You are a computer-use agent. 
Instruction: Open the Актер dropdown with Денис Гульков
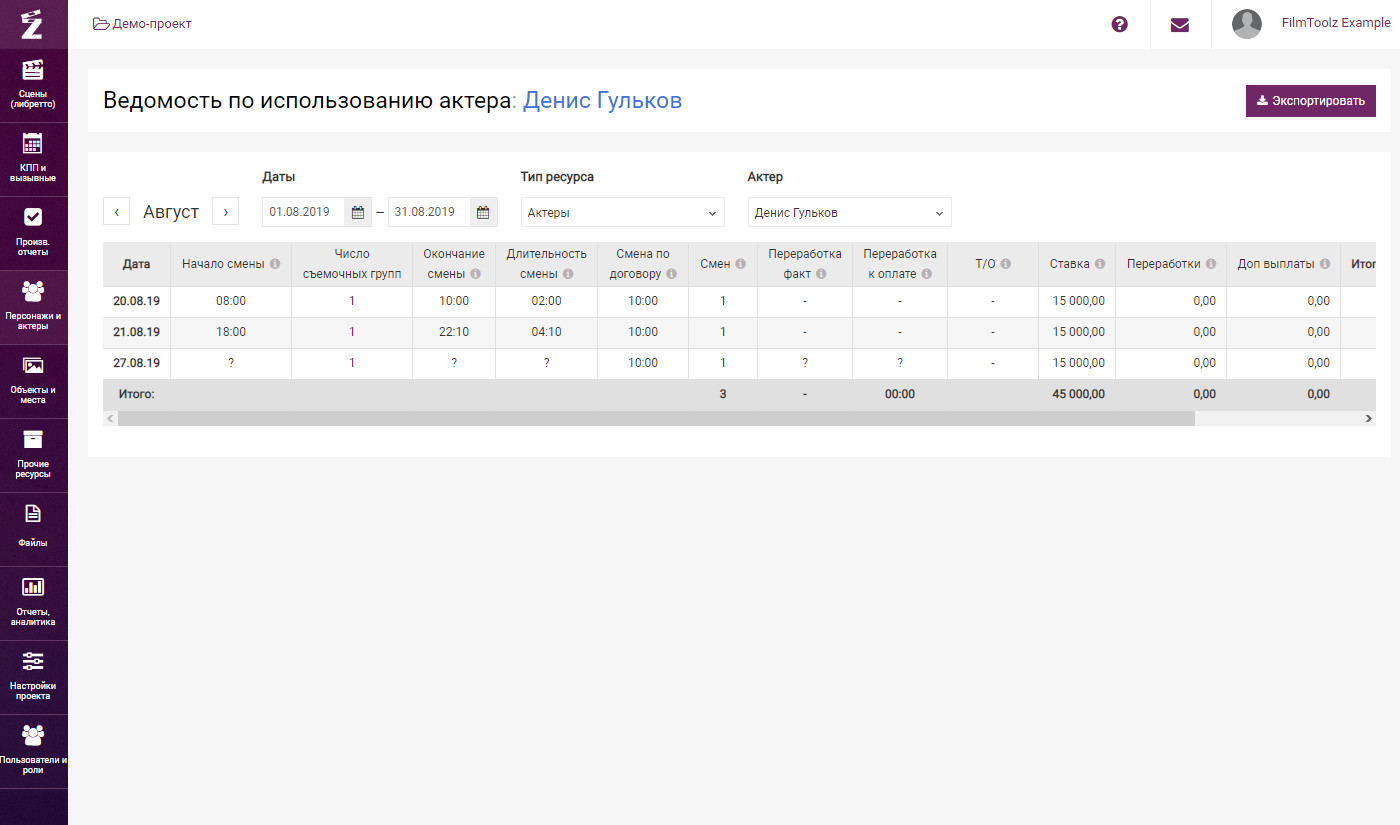pyautogui.click(x=850, y=212)
